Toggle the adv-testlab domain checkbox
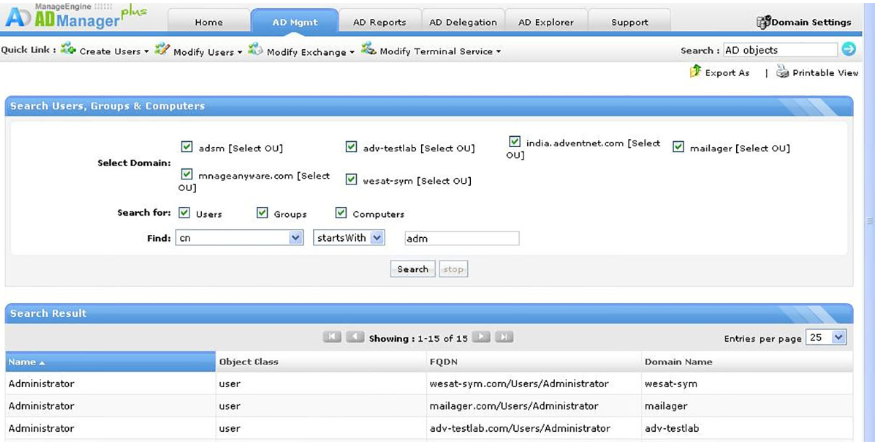Viewport: 876px width, 447px height. 351,146
